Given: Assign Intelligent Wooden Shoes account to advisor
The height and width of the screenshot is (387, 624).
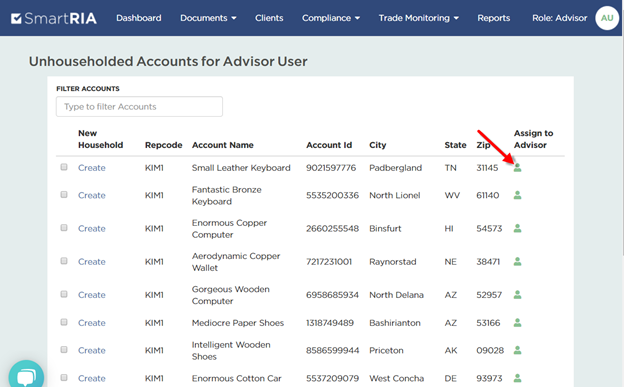Looking at the screenshot, I should click(x=517, y=350).
